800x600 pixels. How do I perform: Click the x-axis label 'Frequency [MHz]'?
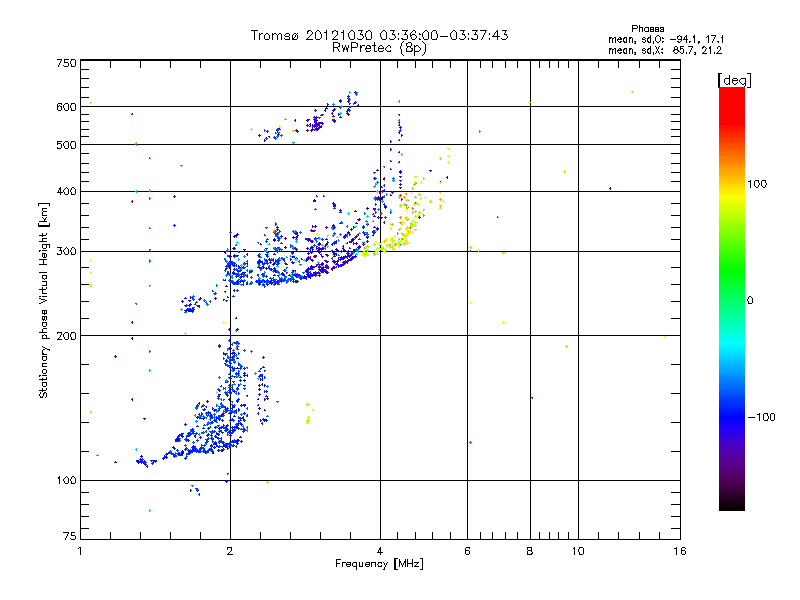(379, 564)
